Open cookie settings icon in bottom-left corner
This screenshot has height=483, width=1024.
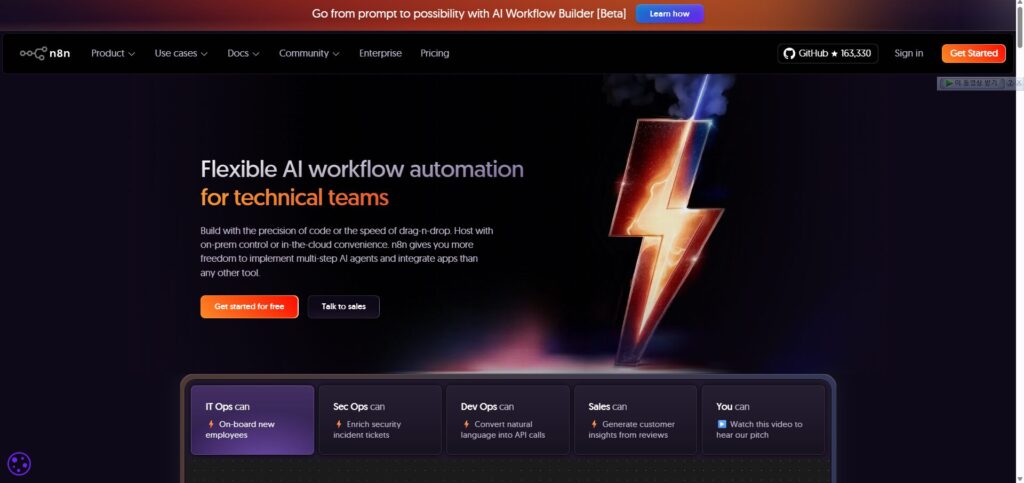[x=19, y=463]
